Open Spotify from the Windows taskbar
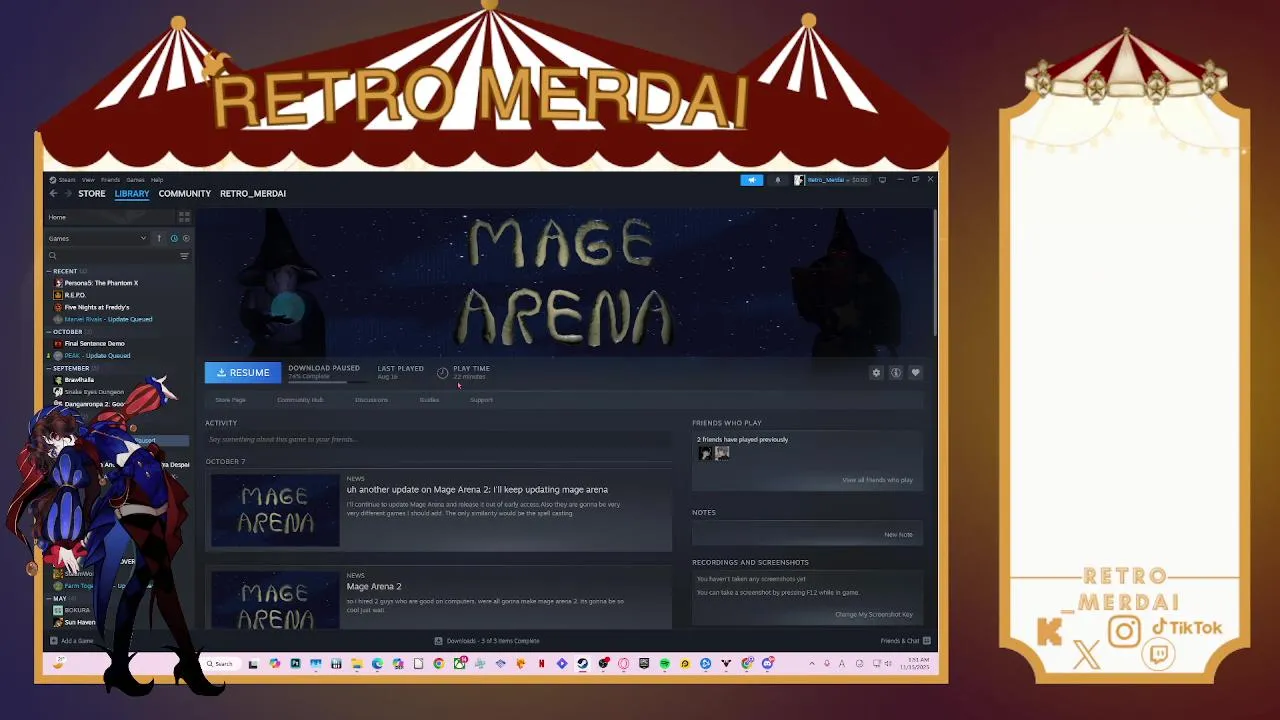The image size is (1280, 720). click(664, 664)
